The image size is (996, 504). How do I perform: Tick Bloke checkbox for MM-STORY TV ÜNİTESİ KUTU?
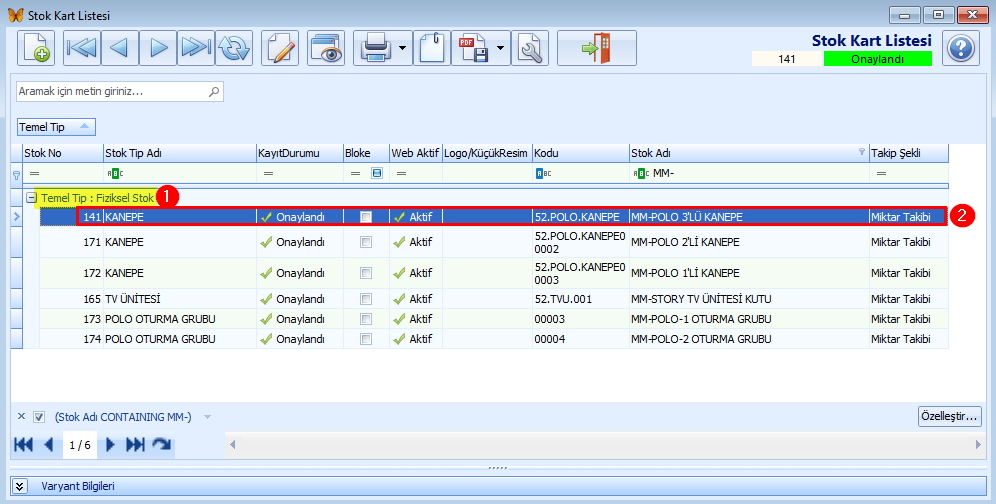click(x=366, y=299)
